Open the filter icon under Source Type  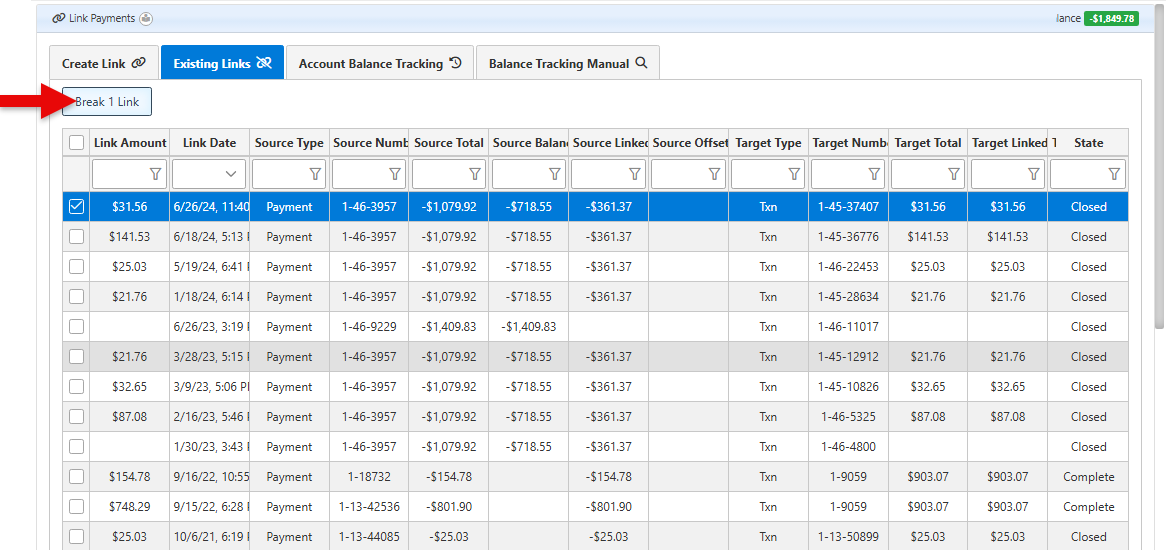[315, 174]
